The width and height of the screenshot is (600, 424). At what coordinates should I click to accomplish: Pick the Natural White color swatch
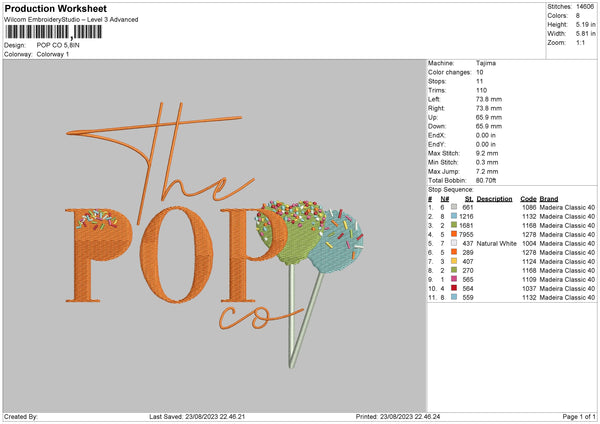tap(455, 243)
